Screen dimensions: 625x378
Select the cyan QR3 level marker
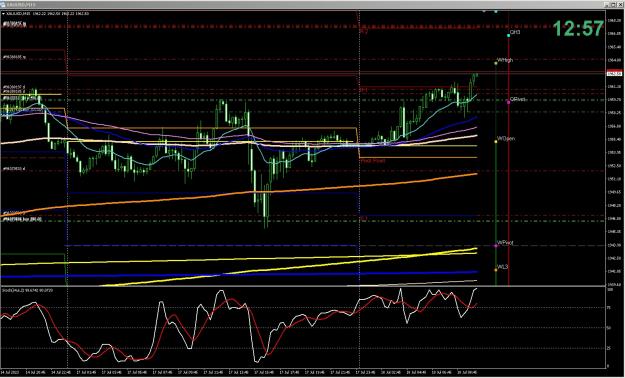pos(509,35)
